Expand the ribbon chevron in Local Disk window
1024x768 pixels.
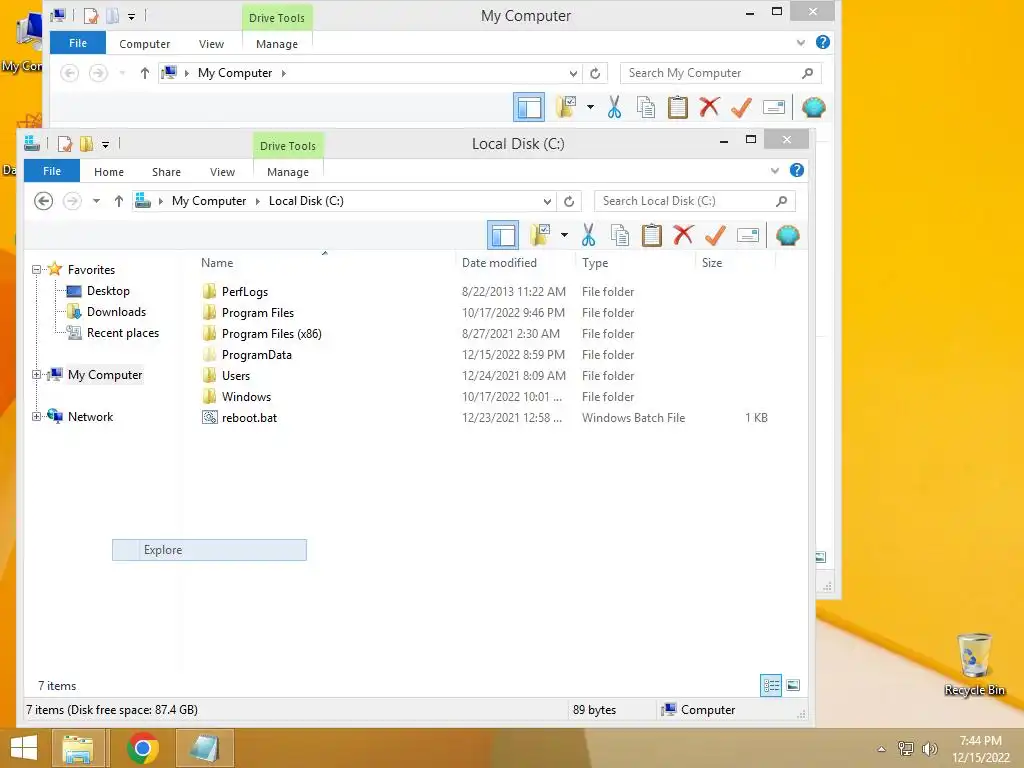coord(775,170)
